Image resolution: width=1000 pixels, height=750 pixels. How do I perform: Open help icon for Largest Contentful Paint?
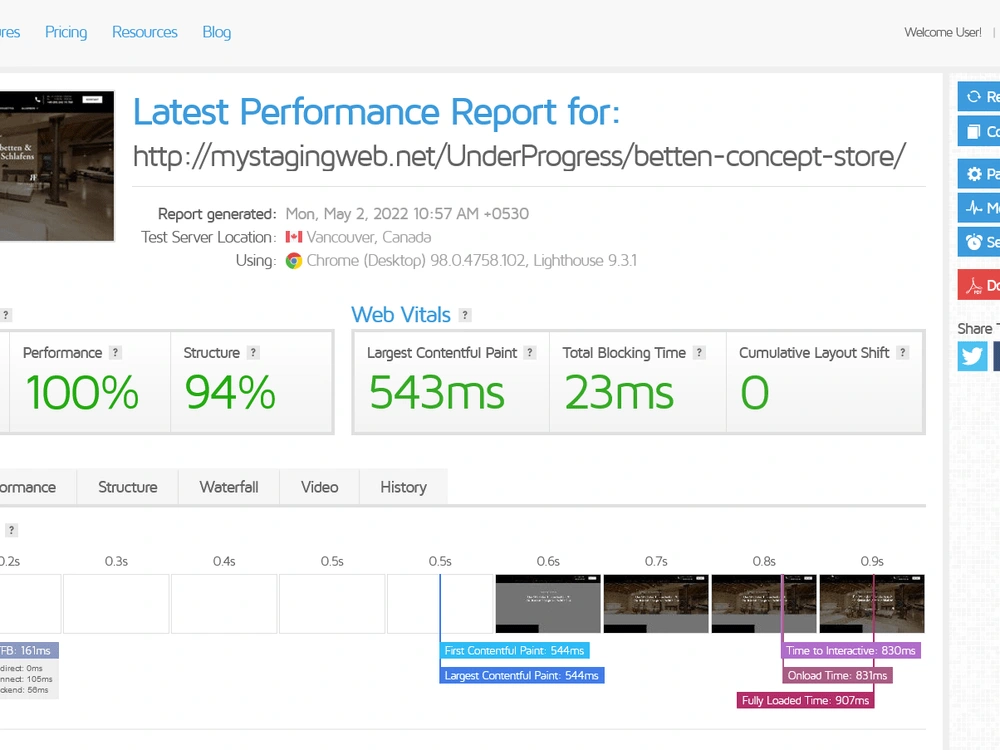529,353
